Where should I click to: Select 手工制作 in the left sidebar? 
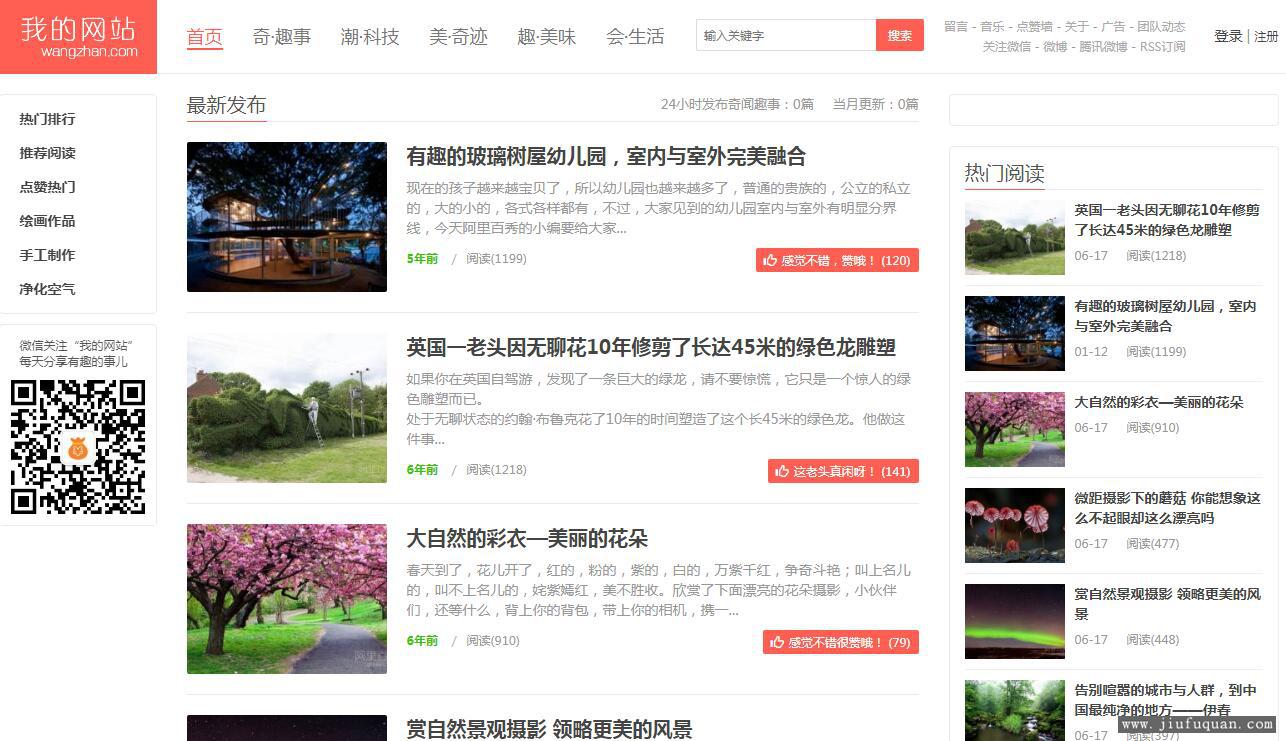(47, 255)
